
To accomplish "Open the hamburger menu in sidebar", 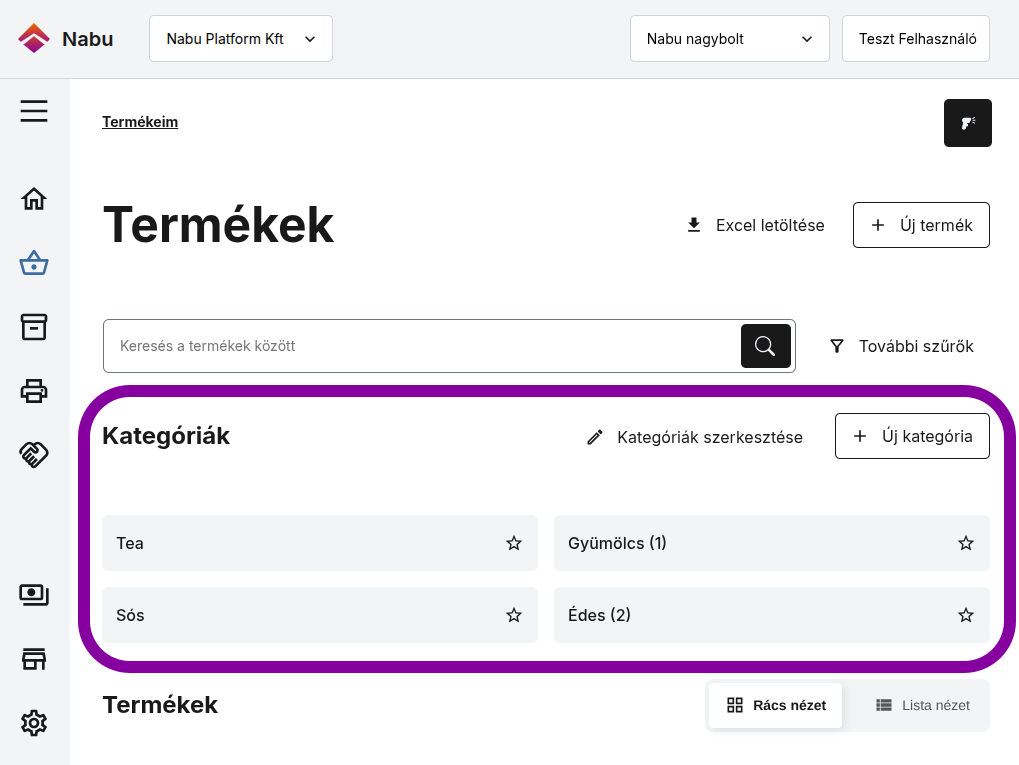I will click(34, 111).
